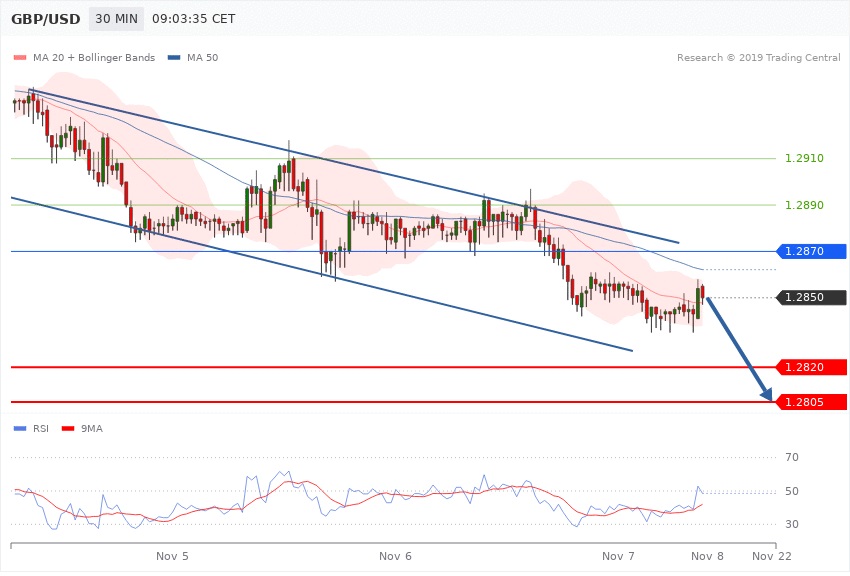
Task: Select the Nov 6 date label
Action: (395, 555)
